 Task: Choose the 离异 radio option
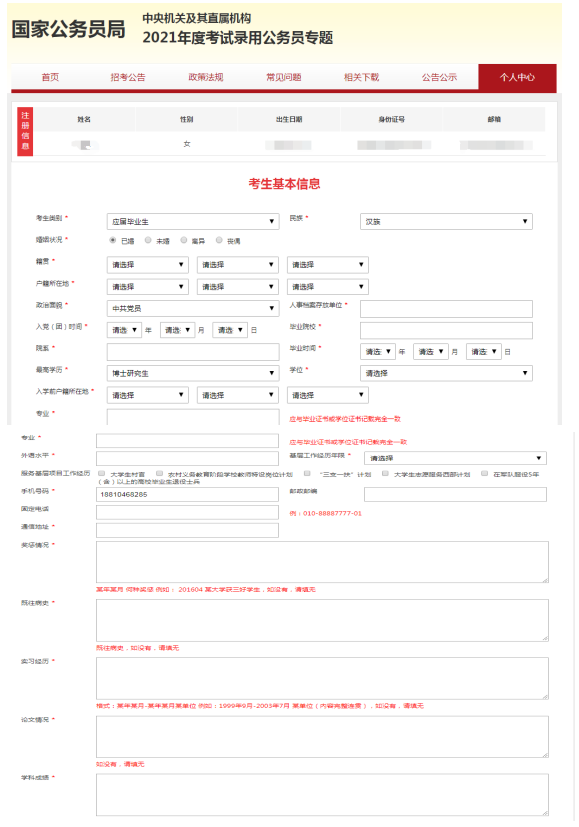tap(184, 241)
